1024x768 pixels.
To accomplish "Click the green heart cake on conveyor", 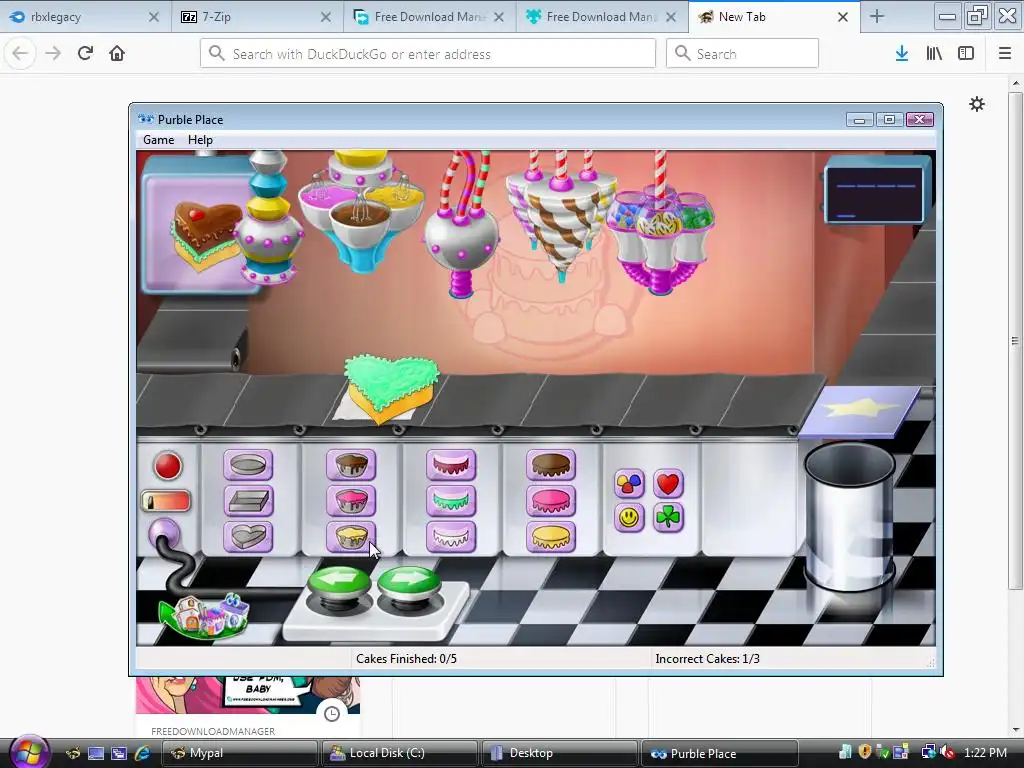I will click(x=392, y=388).
